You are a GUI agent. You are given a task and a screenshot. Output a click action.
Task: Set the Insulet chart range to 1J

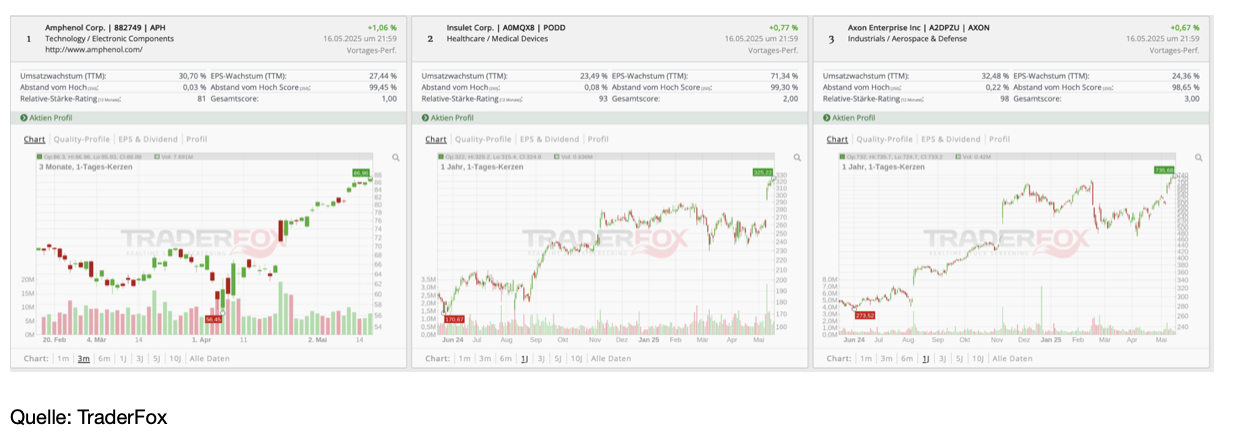[524, 358]
